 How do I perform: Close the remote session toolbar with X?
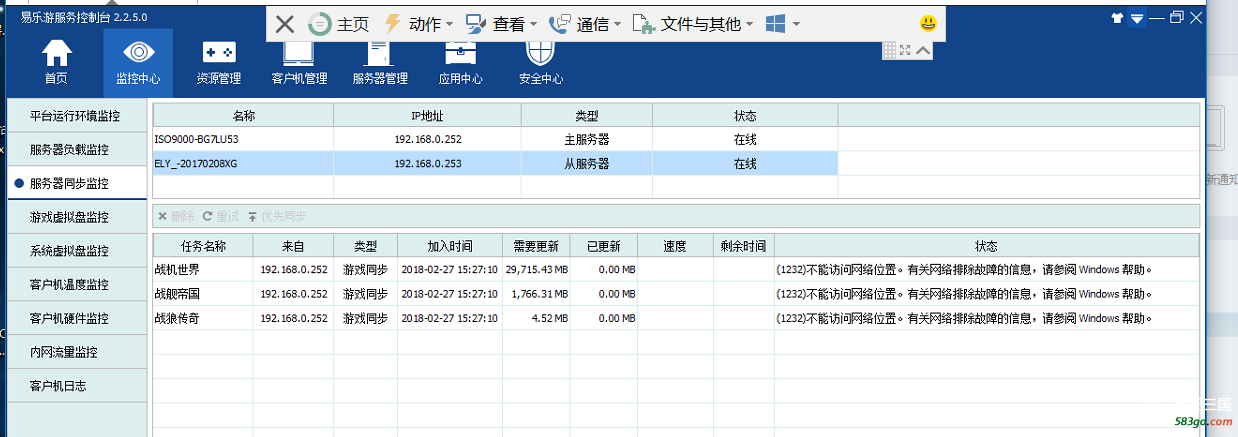pos(285,24)
